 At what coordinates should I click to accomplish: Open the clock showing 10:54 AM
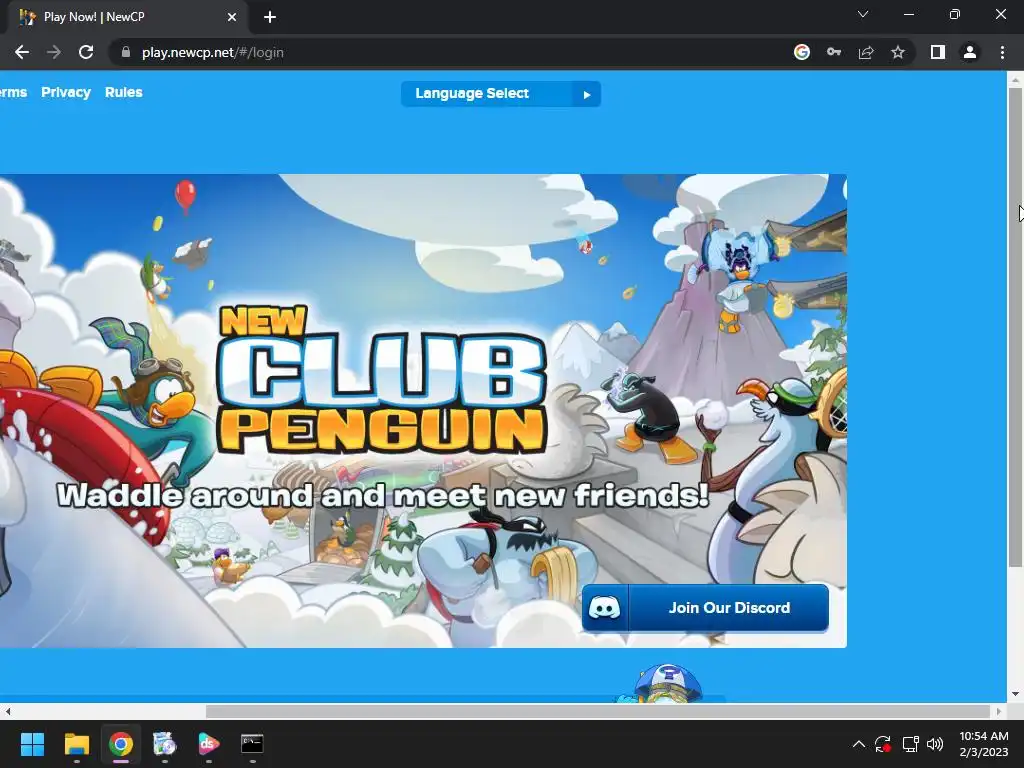tap(984, 744)
